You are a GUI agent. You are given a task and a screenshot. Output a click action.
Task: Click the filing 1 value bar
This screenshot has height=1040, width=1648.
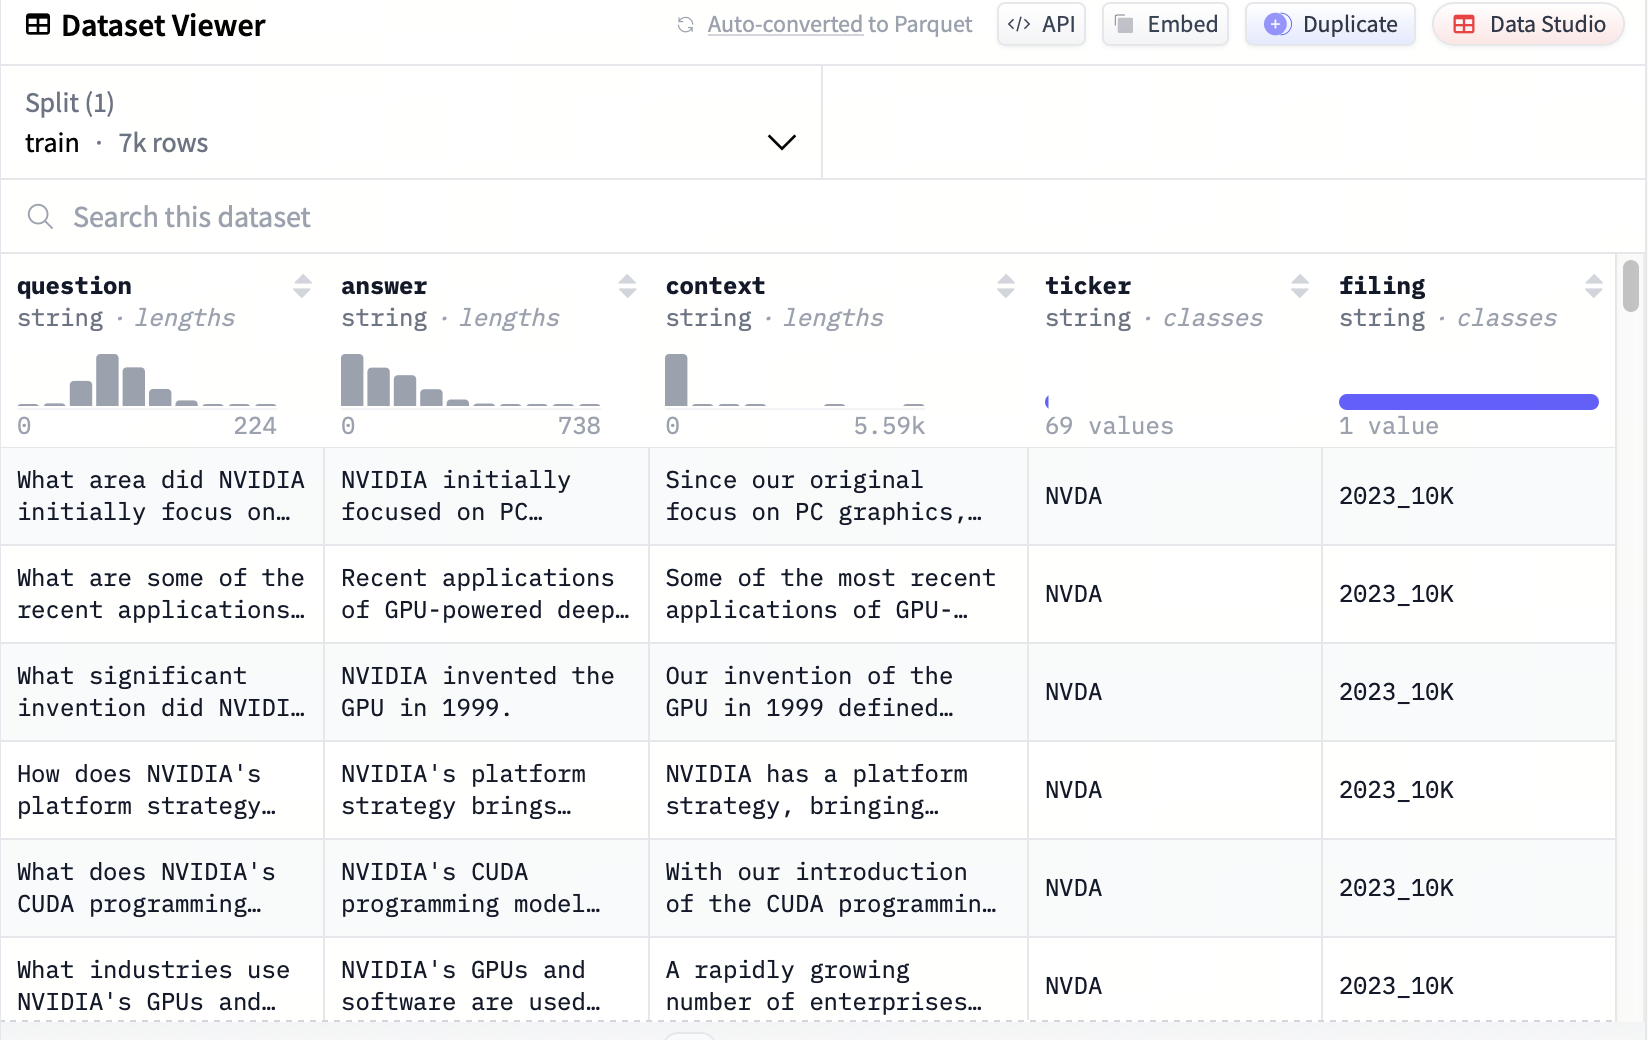click(1469, 402)
